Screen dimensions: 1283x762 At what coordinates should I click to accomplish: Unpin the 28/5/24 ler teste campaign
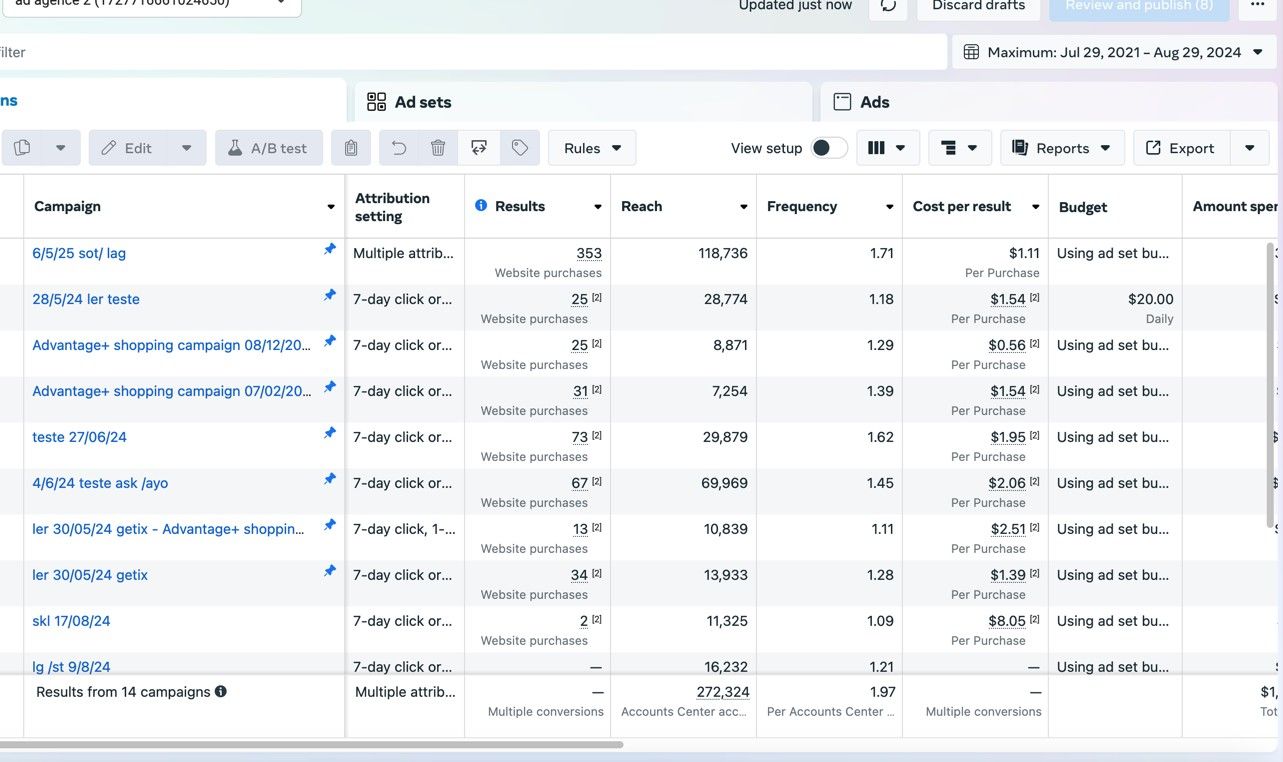330,295
